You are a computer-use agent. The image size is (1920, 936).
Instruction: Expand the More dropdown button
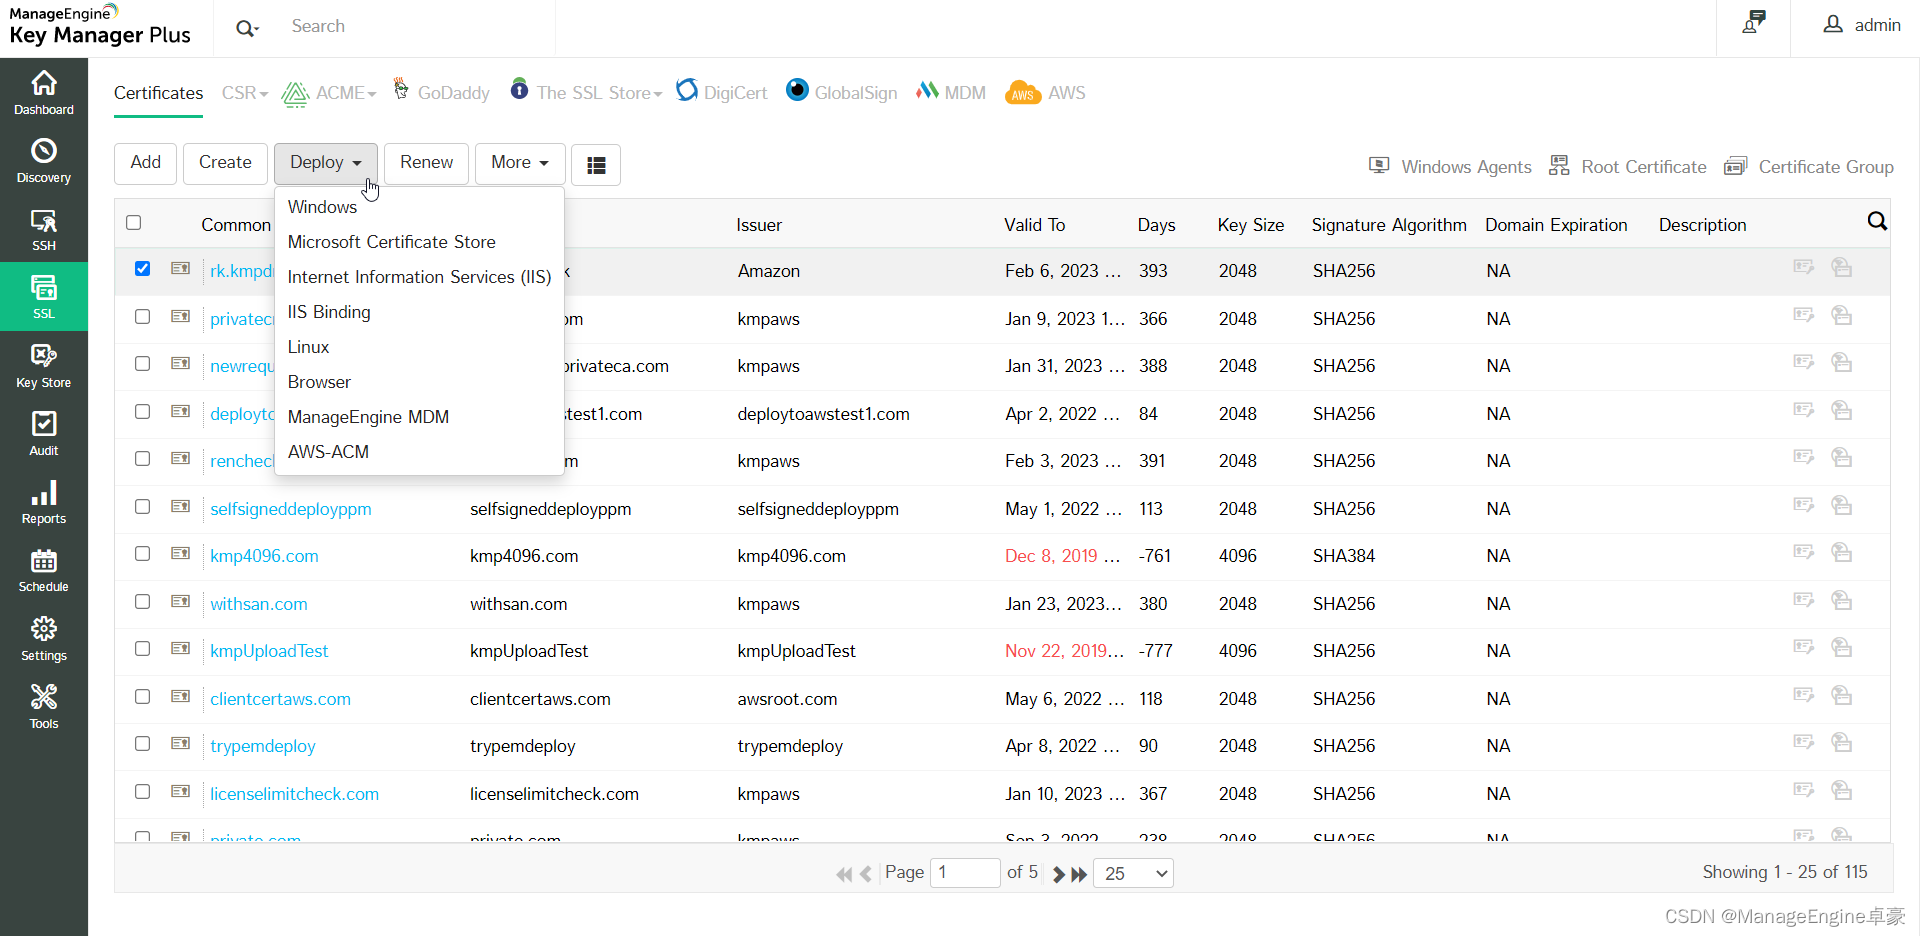coord(519,163)
